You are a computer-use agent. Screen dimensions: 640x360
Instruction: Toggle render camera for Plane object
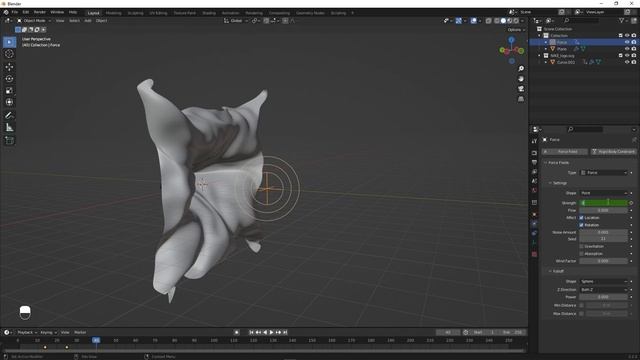633,49
